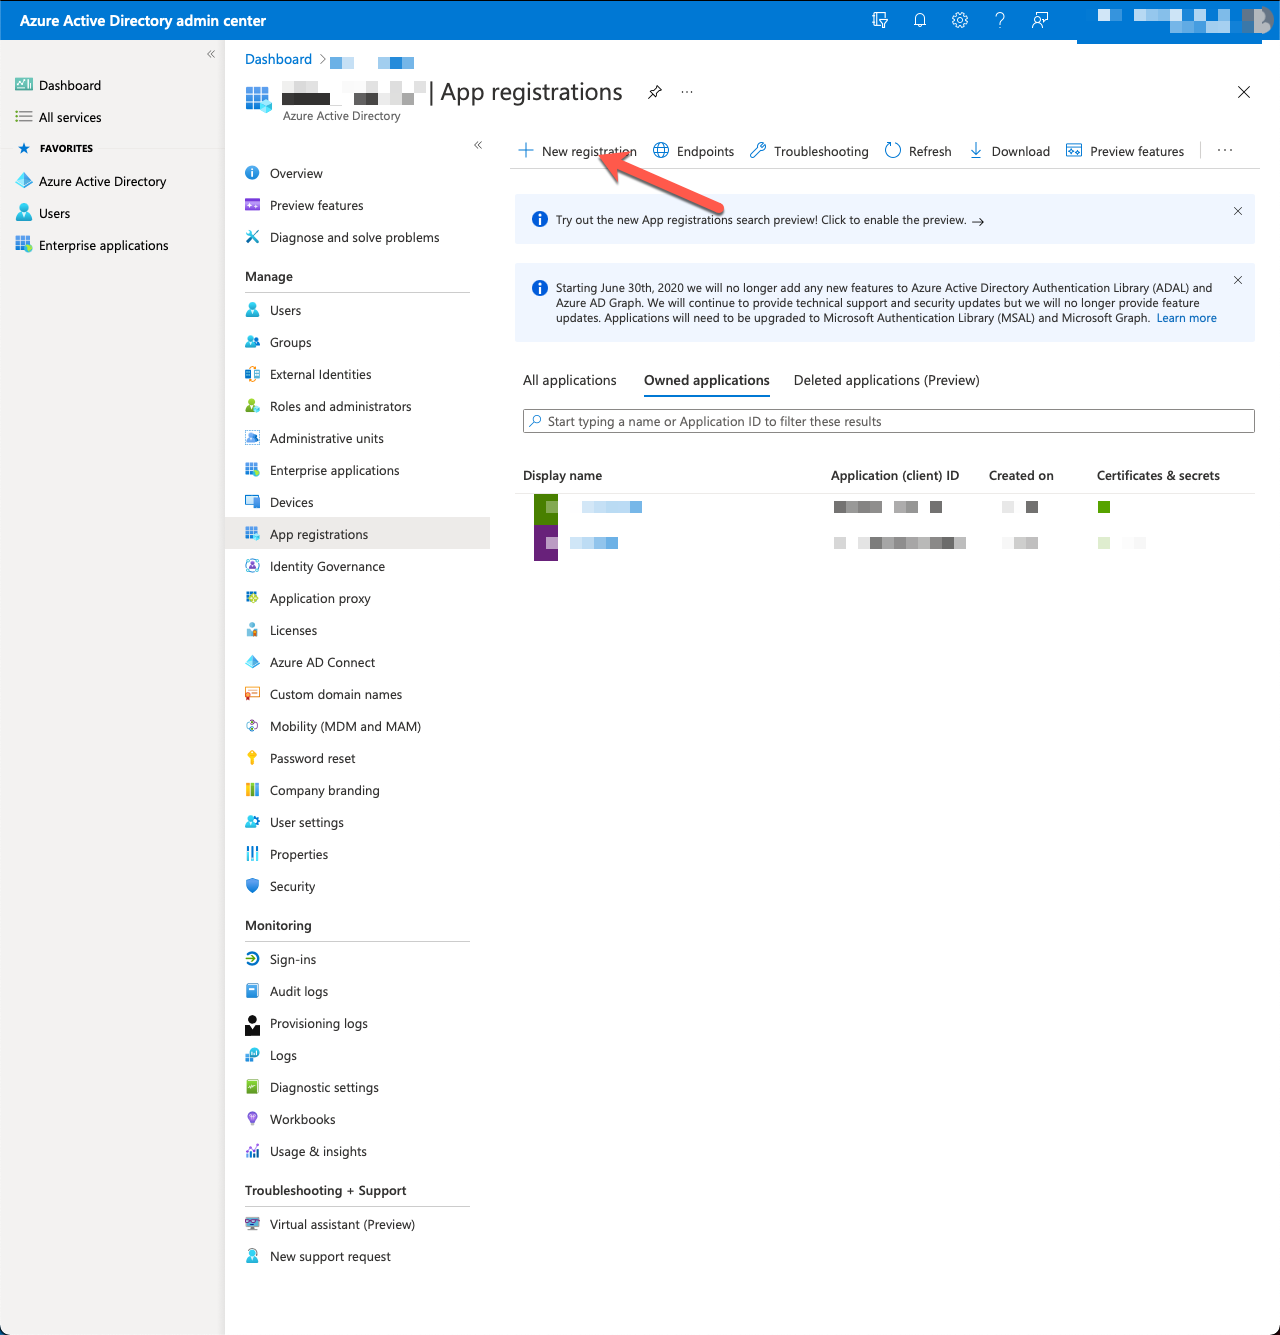Click New registration
The image size is (1280, 1335).
click(x=577, y=151)
